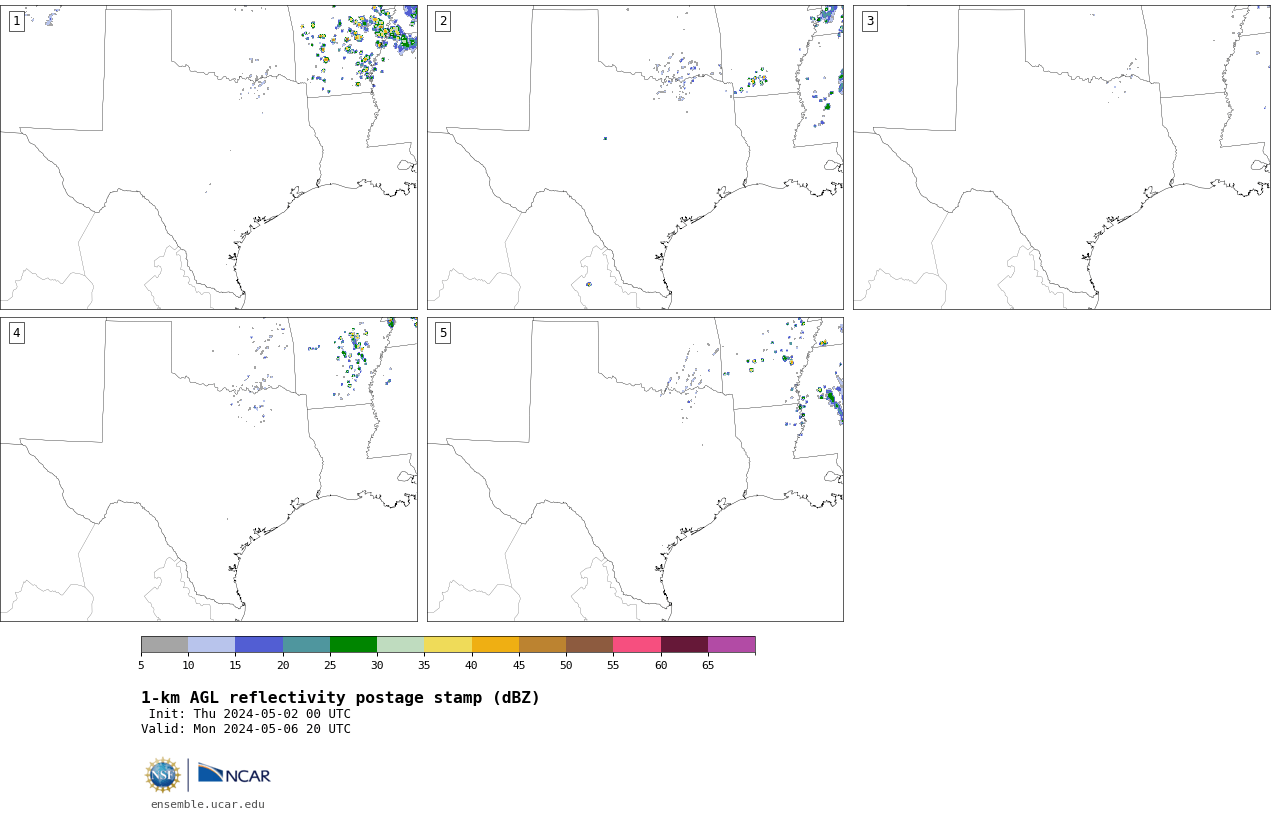This screenshot has width=1280, height=815.
Task: Click the colorbar tick label 65
Action: pos(708,665)
